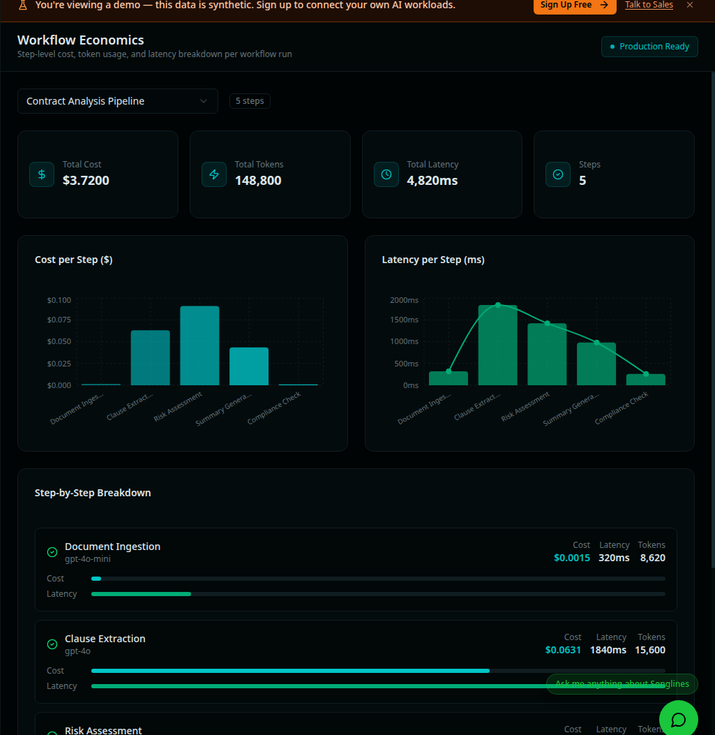Click the Production Ready badge
This screenshot has height=735, width=715.
click(x=649, y=46)
